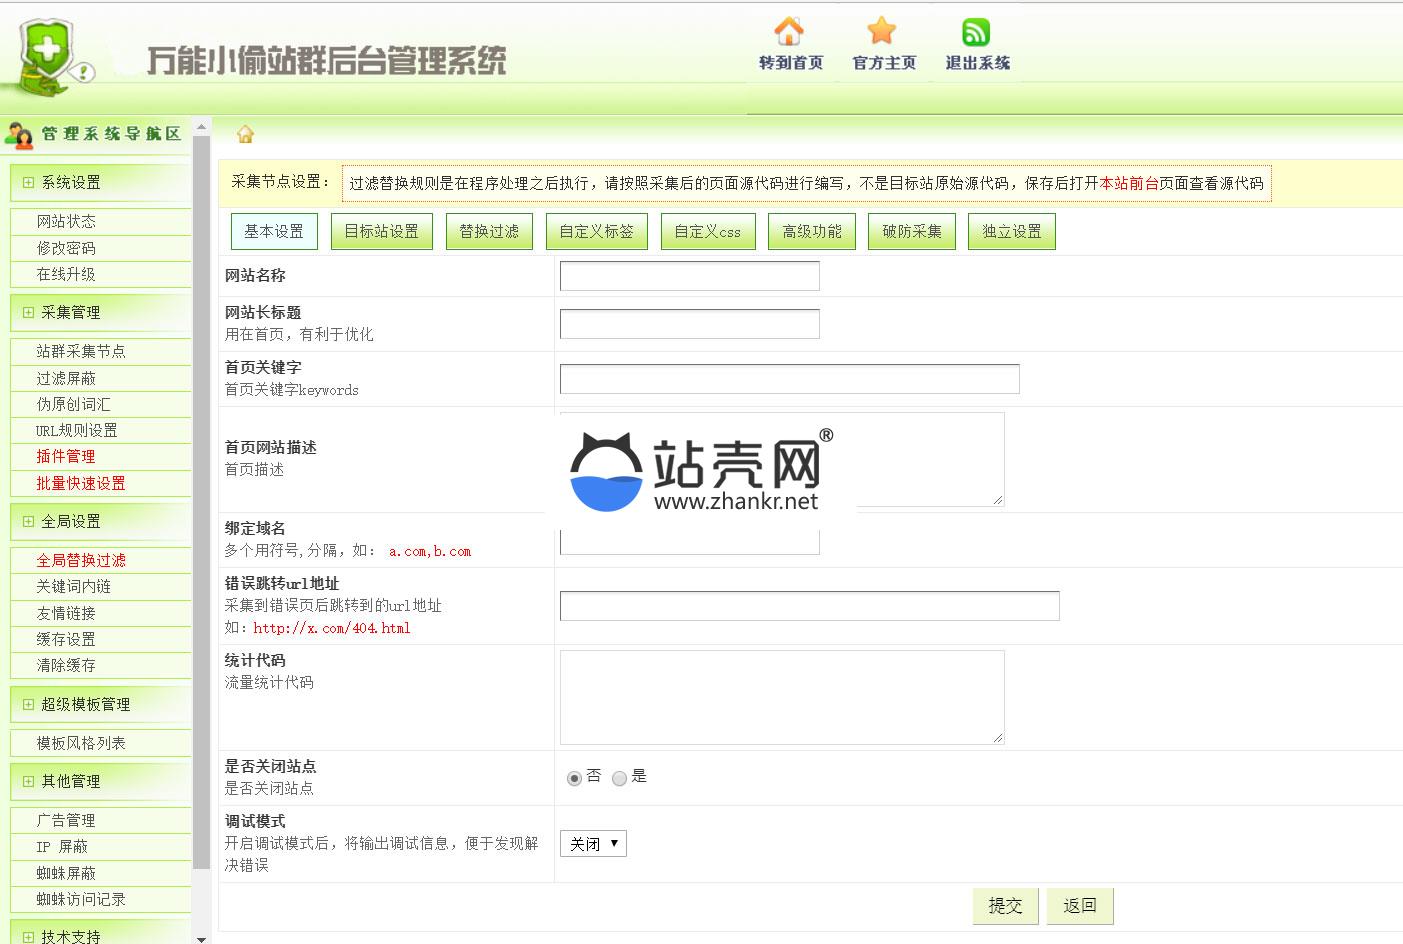Open 缓存设置 in the sidebar

pyautogui.click(x=66, y=639)
